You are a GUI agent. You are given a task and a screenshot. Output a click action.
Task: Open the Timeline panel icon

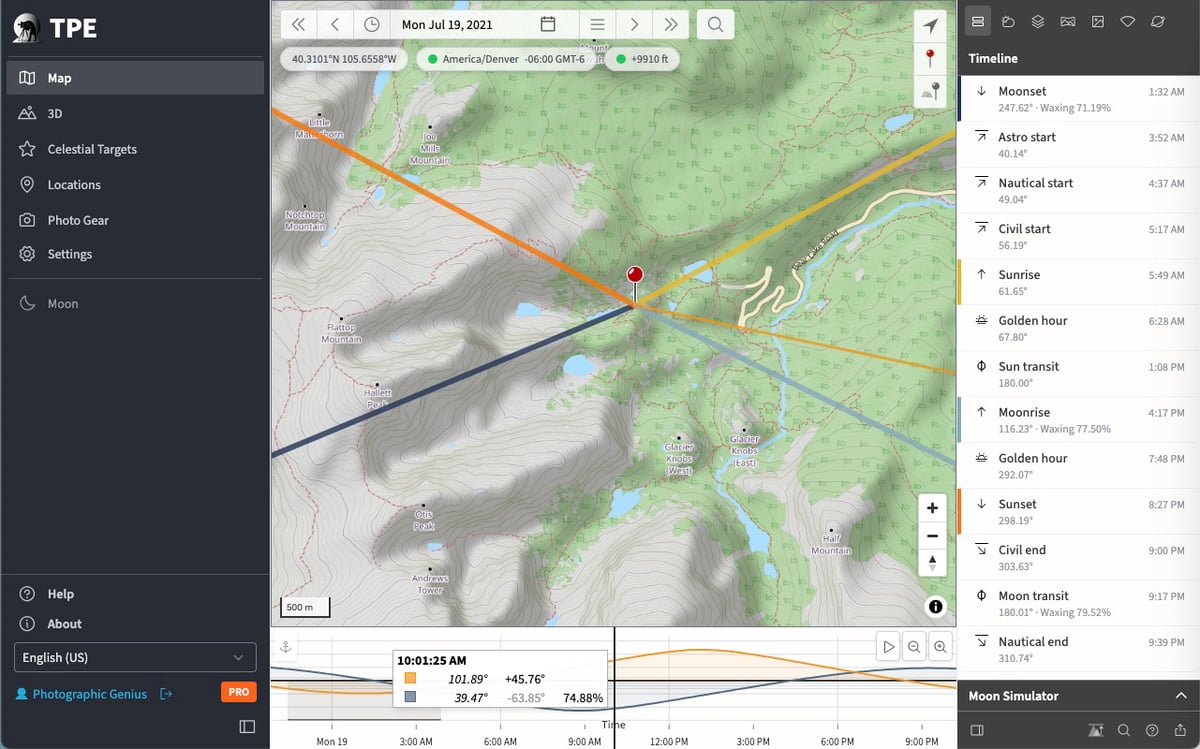[x=978, y=20]
